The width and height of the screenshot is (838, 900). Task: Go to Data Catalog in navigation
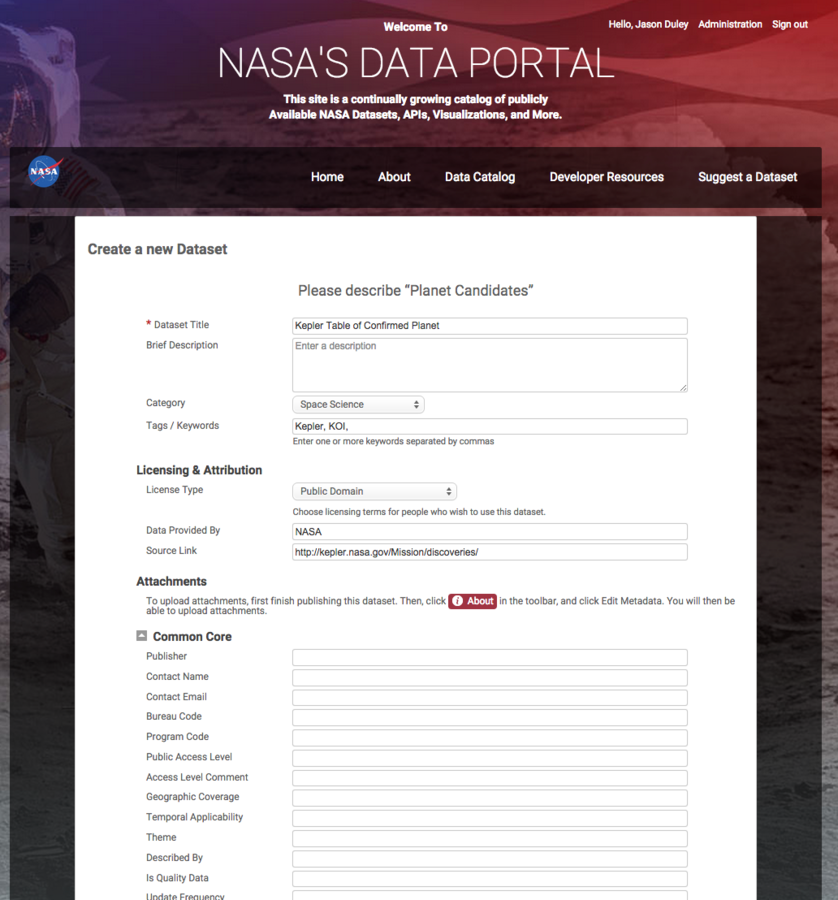480,177
